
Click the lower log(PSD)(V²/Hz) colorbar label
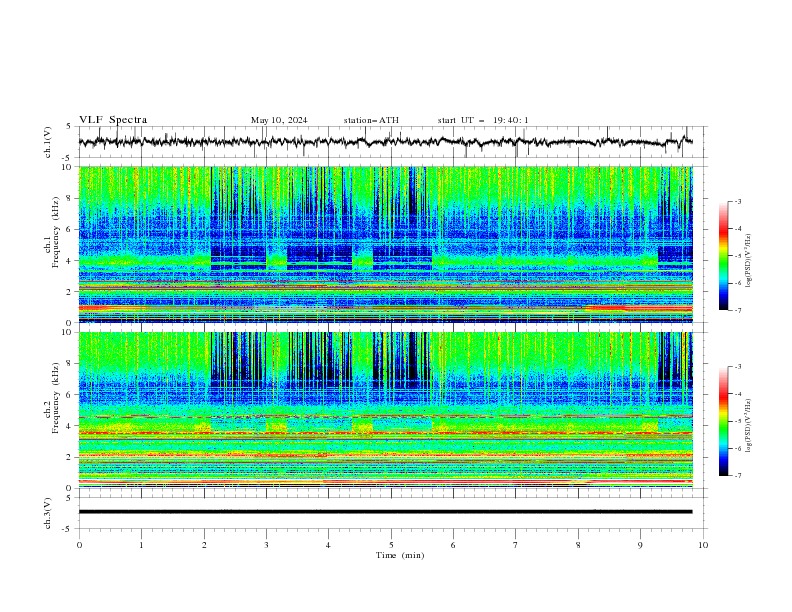[x=749, y=426]
